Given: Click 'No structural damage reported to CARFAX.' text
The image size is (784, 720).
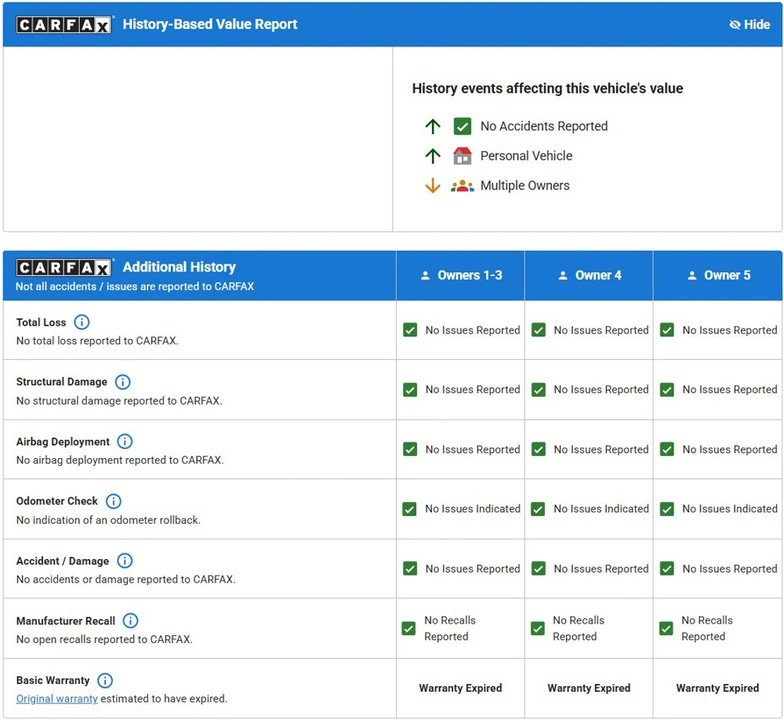Looking at the screenshot, I should (119, 401).
